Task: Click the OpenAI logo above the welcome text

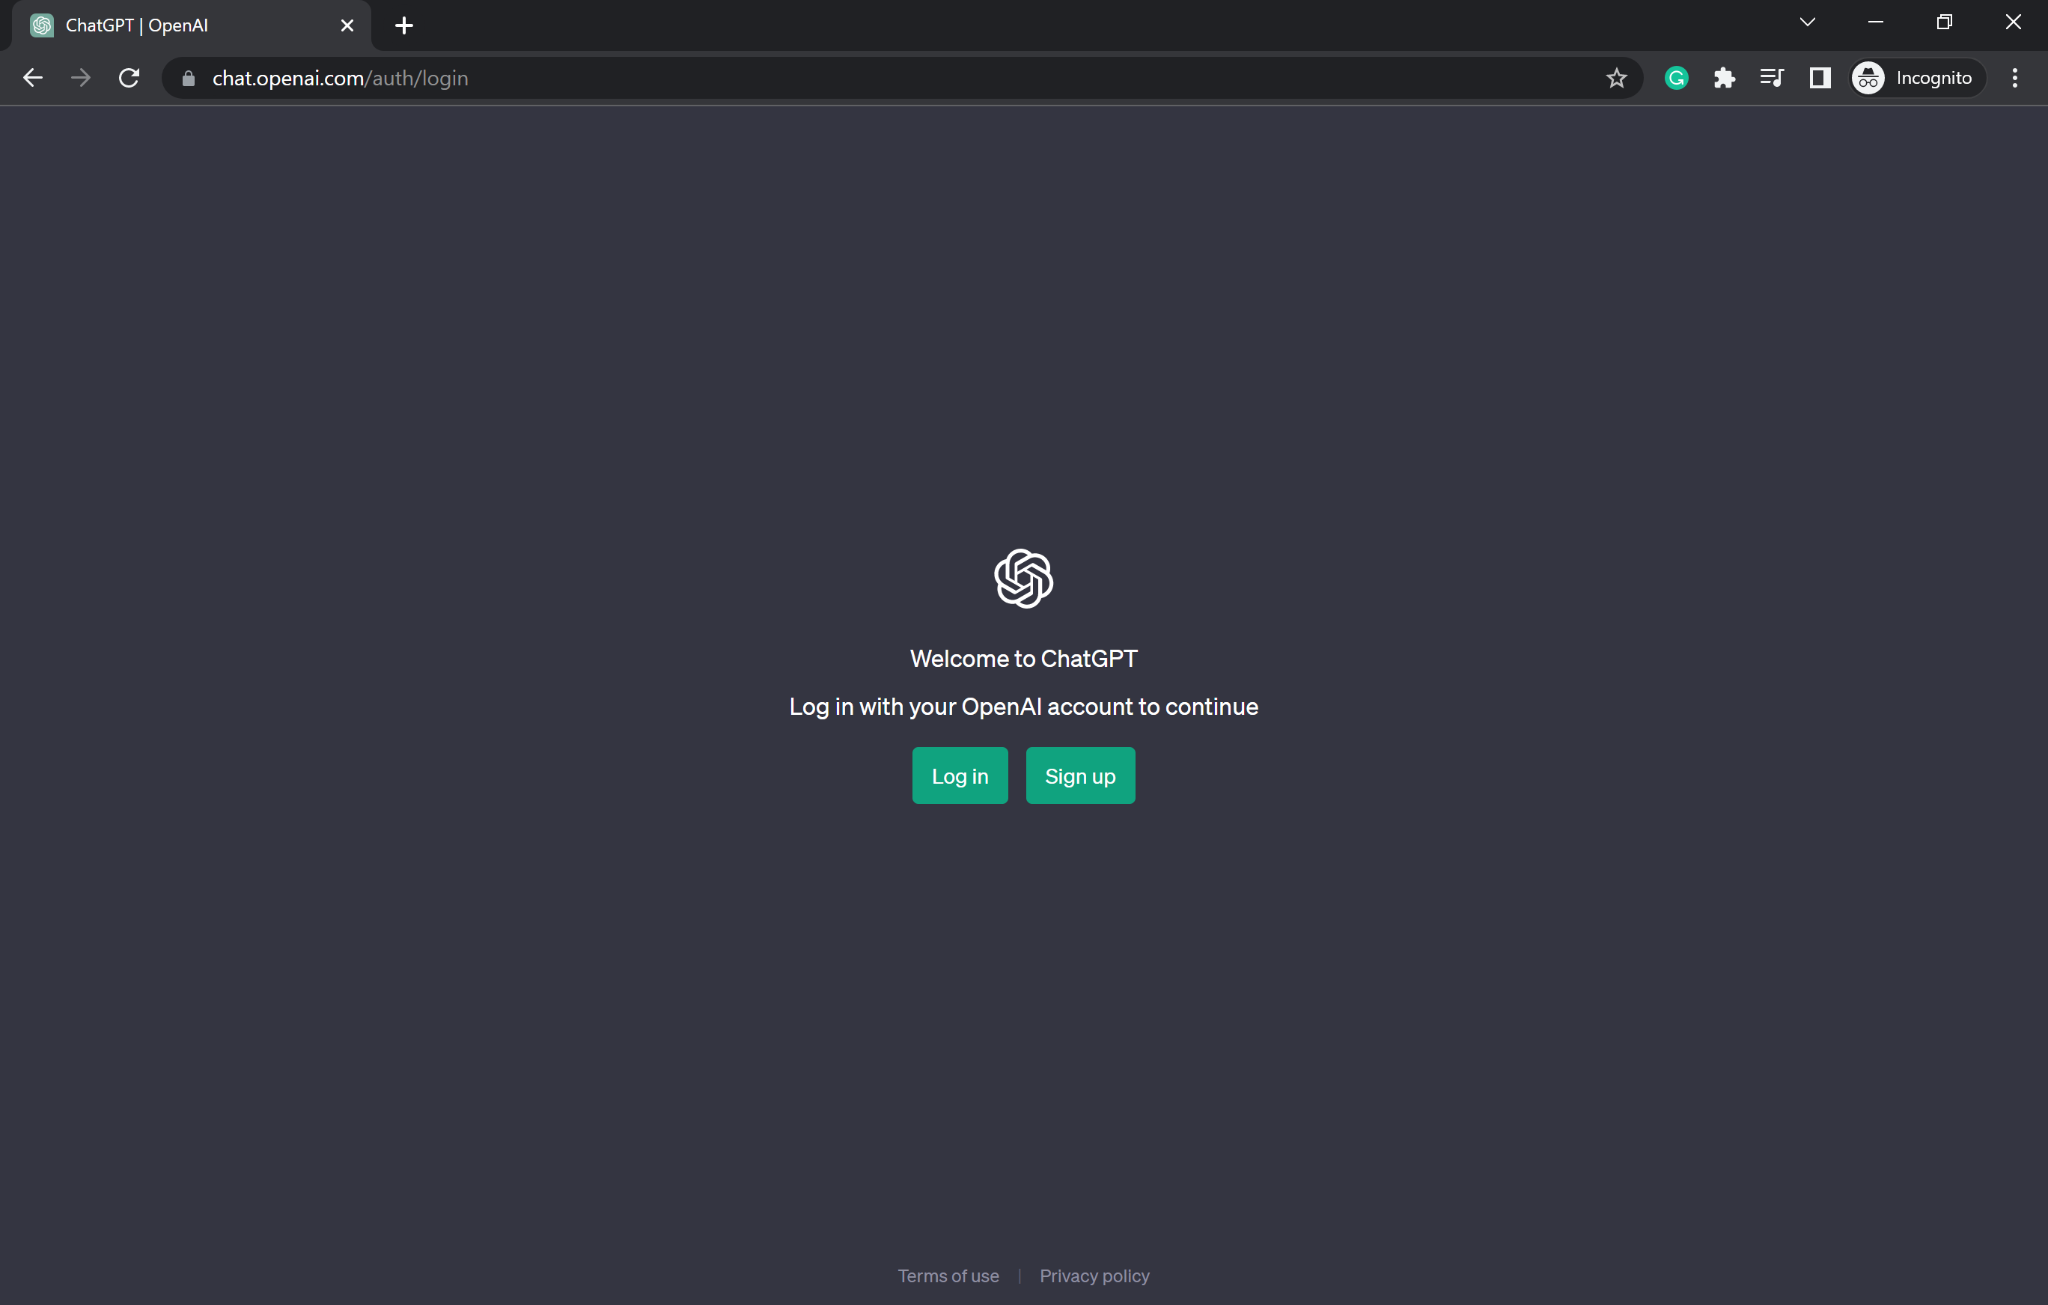Action: (x=1023, y=578)
